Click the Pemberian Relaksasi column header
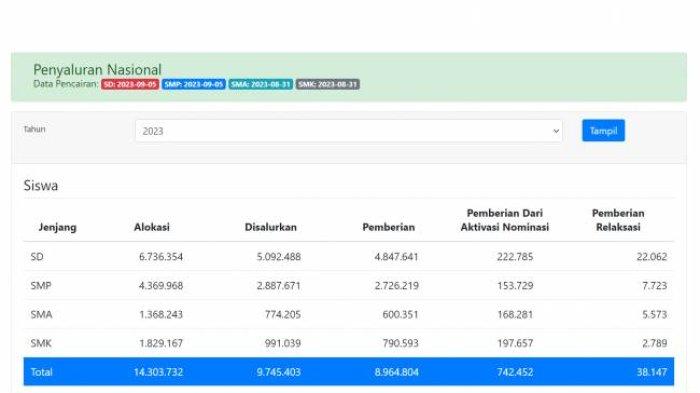This screenshot has height=393, width=700. pos(618,220)
